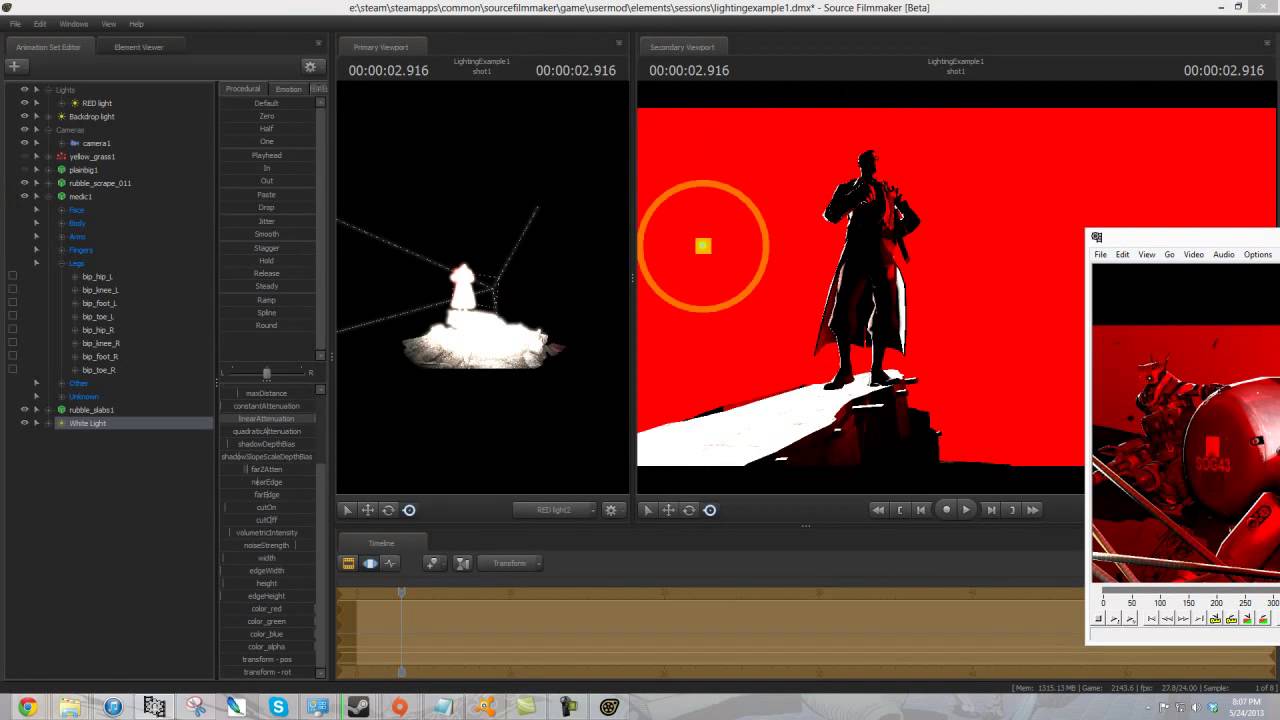1280x720 pixels.
Task: Expand the rubble_slabs1 tree item
Action: click(49, 410)
